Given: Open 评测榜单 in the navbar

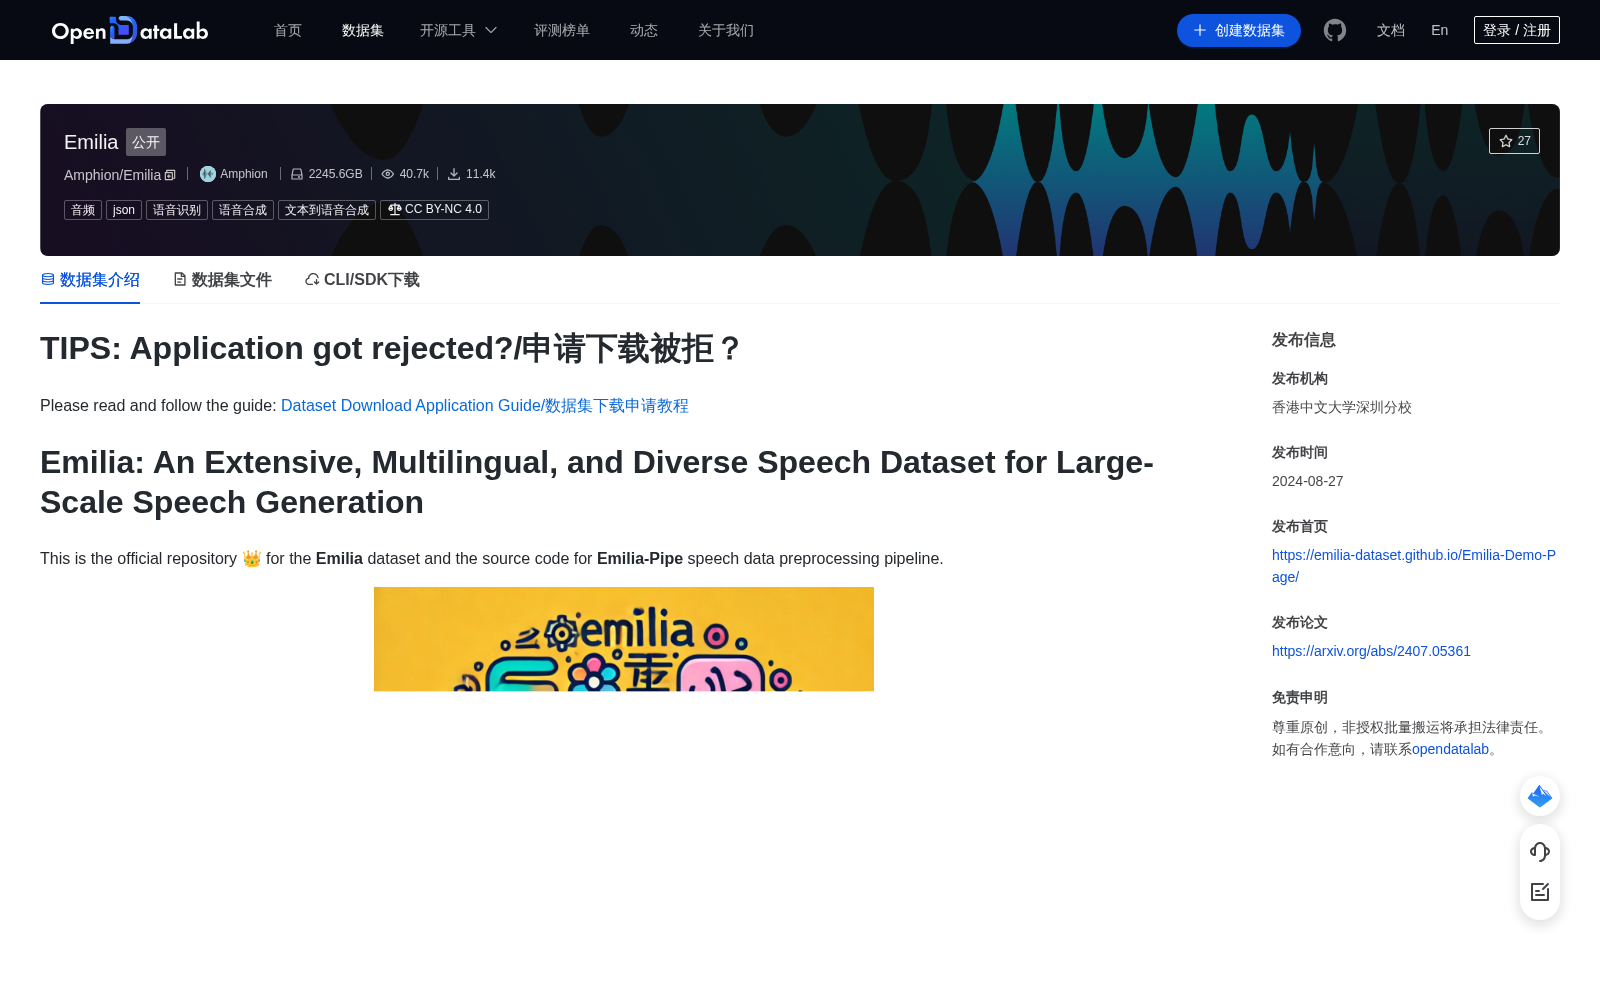Looking at the screenshot, I should tap(562, 30).
